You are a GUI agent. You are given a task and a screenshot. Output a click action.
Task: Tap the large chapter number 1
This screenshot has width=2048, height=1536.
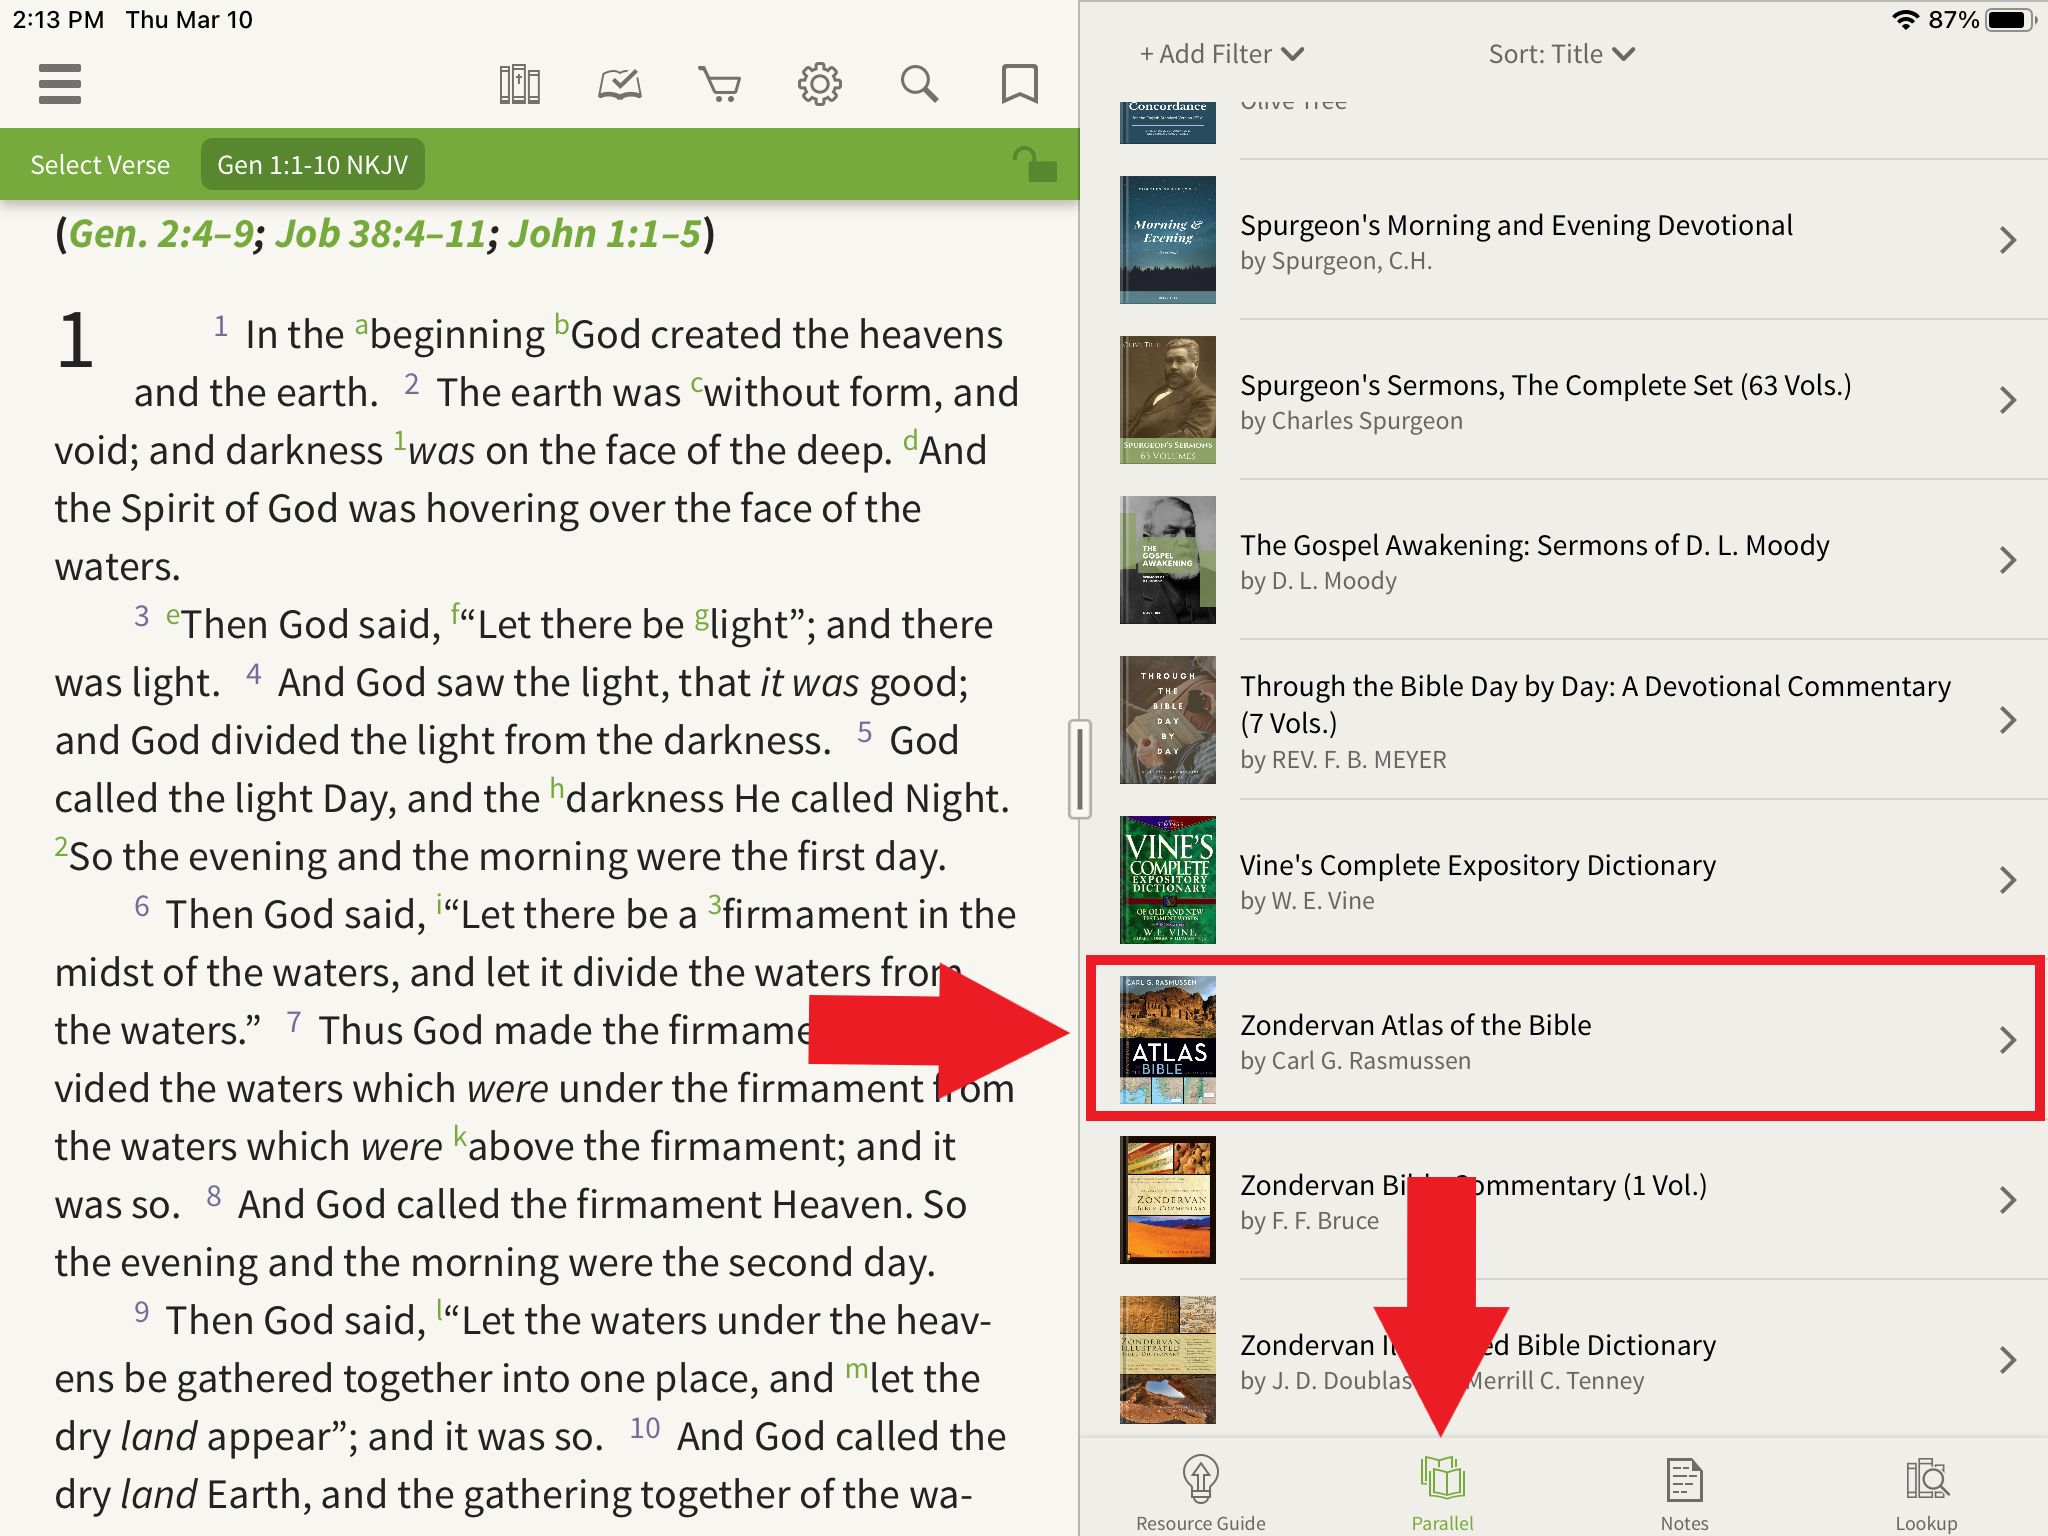coord(75,342)
